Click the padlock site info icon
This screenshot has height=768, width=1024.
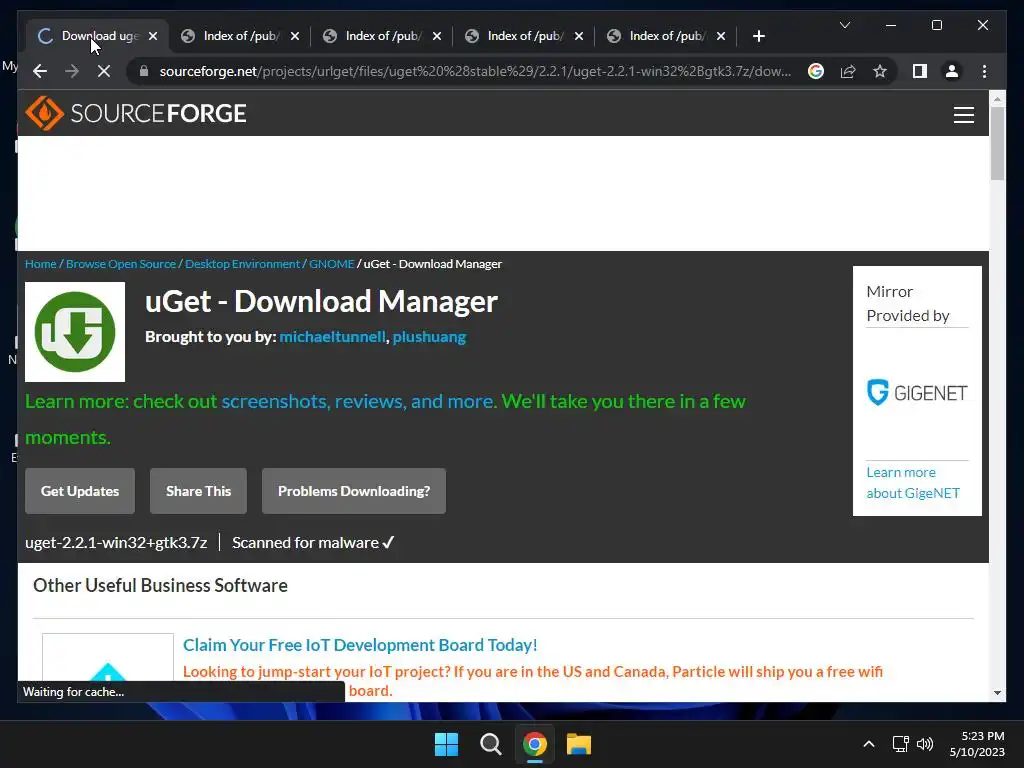point(144,71)
